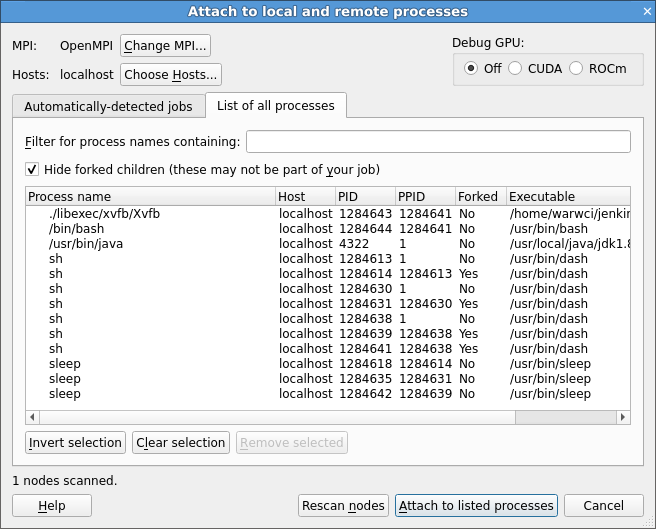
Task: Sort by the PID column header
Action: [x=365, y=196]
